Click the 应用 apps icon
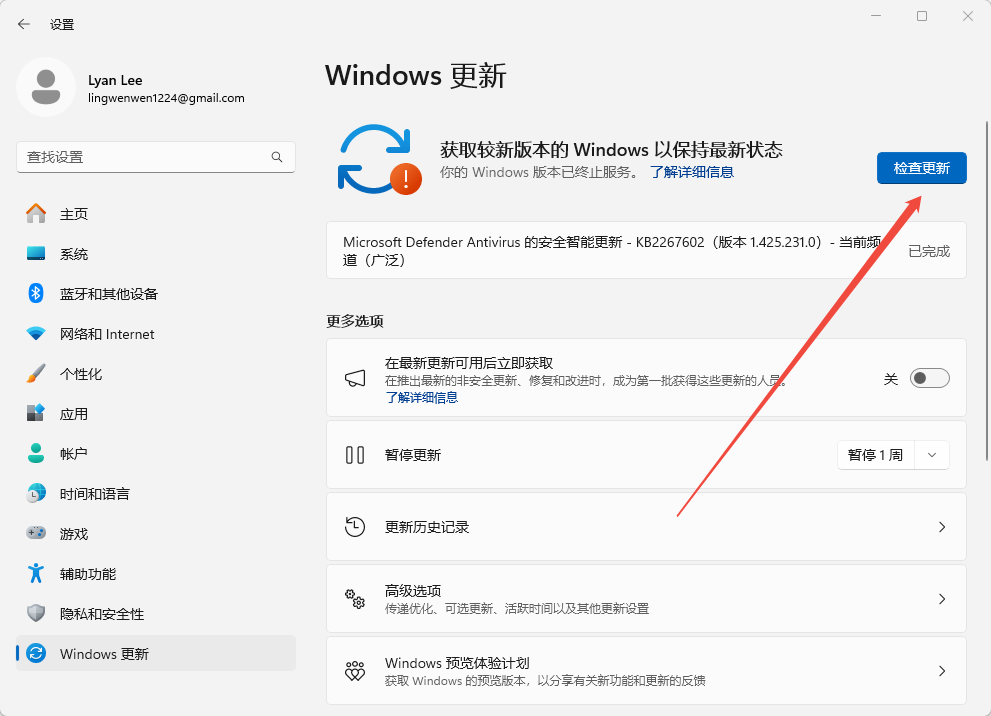The height and width of the screenshot is (716, 991). click(x=36, y=413)
